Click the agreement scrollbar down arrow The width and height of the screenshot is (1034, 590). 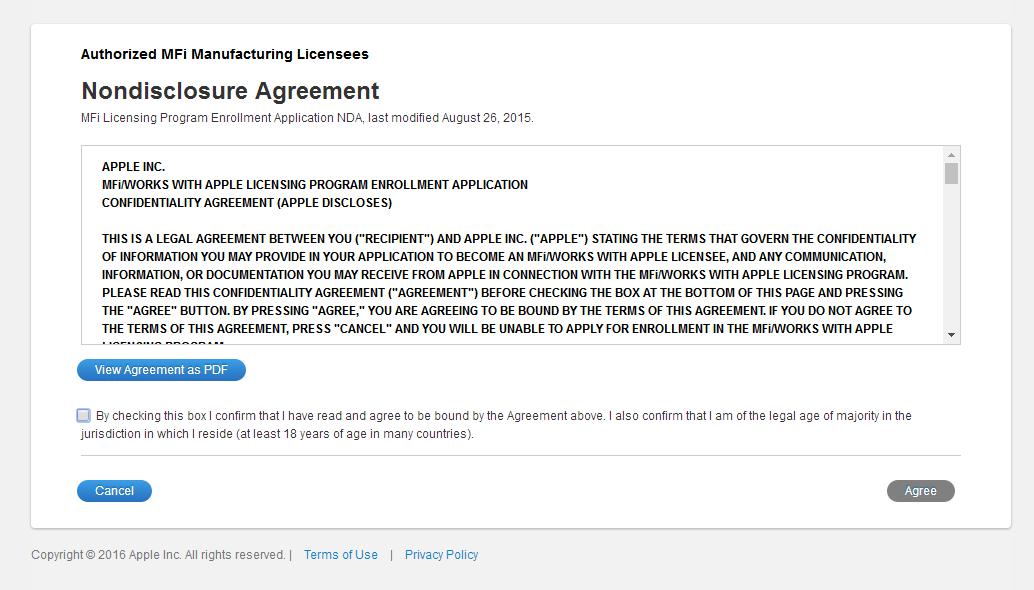point(951,335)
